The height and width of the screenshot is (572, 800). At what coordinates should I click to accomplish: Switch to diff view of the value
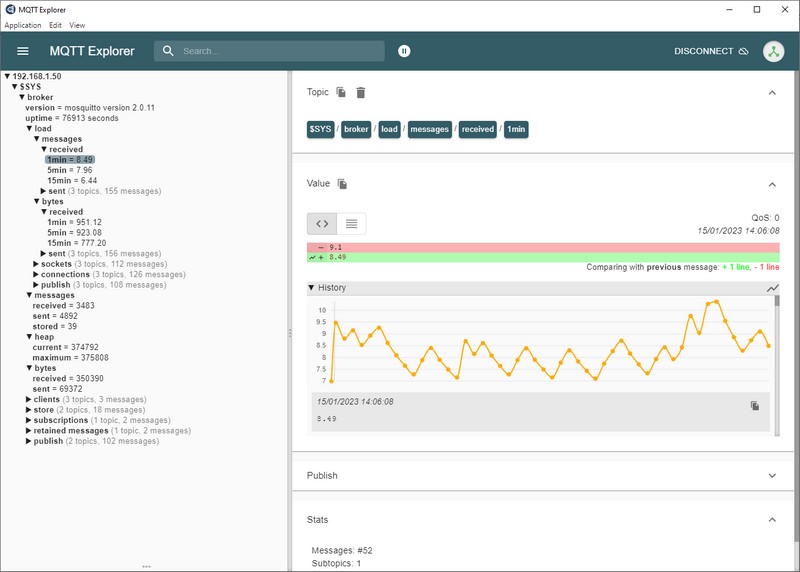322,223
